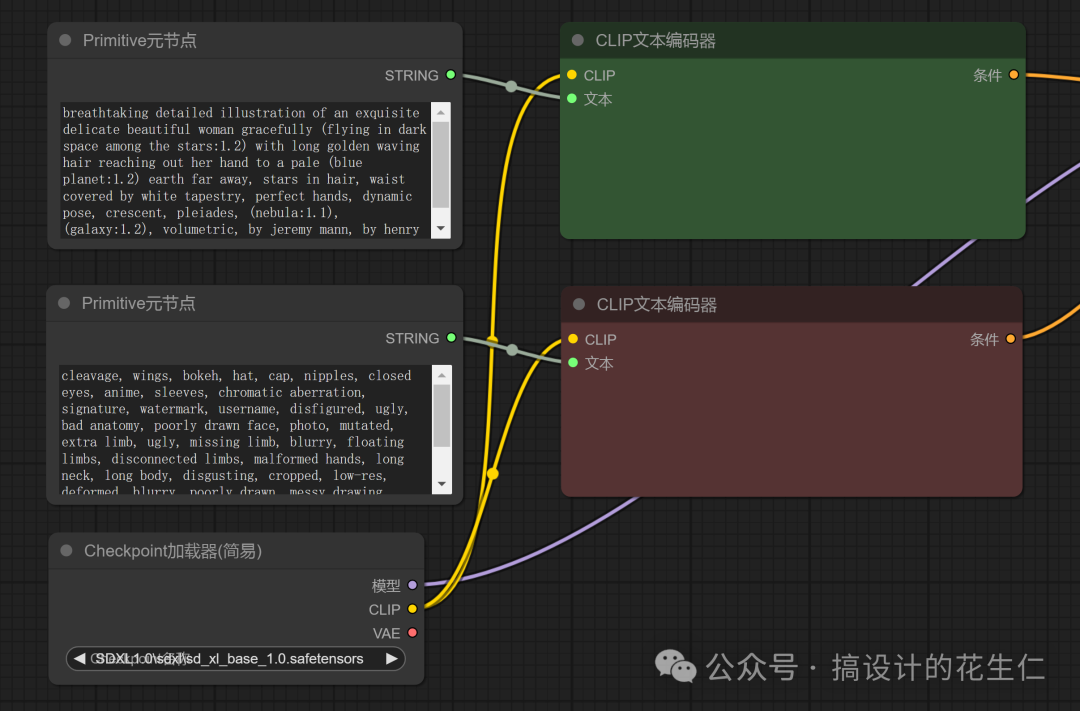Click scroll-down arrow in the cleavage prompt box
Image resolution: width=1080 pixels, height=711 pixels.
442,484
